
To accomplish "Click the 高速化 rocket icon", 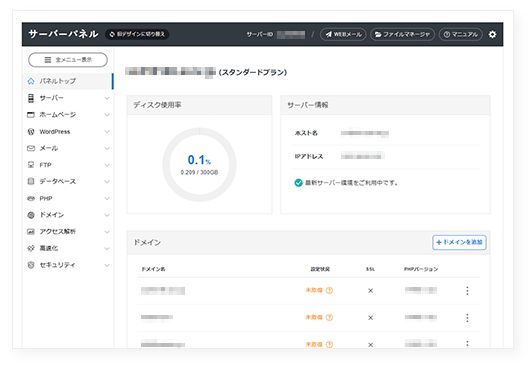I will [31, 248].
